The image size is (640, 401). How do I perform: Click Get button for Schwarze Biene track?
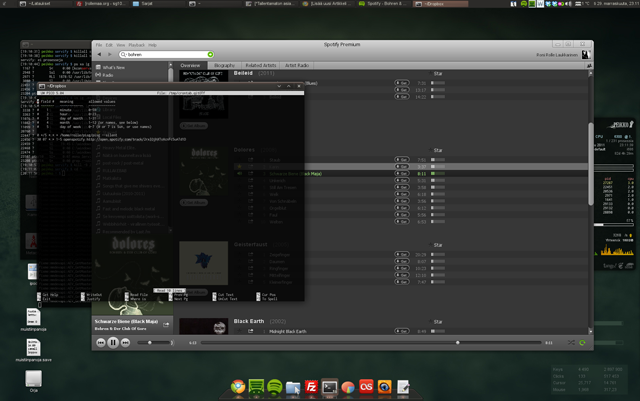[x=402, y=174]
